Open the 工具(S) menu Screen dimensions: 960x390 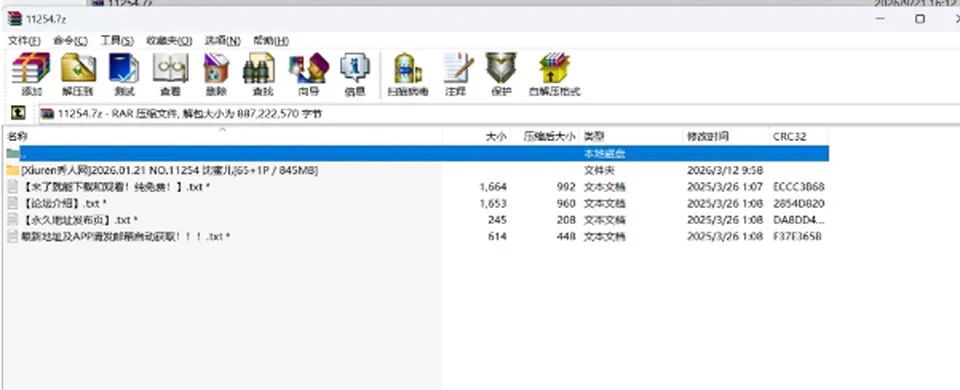(x=117, y=40)
